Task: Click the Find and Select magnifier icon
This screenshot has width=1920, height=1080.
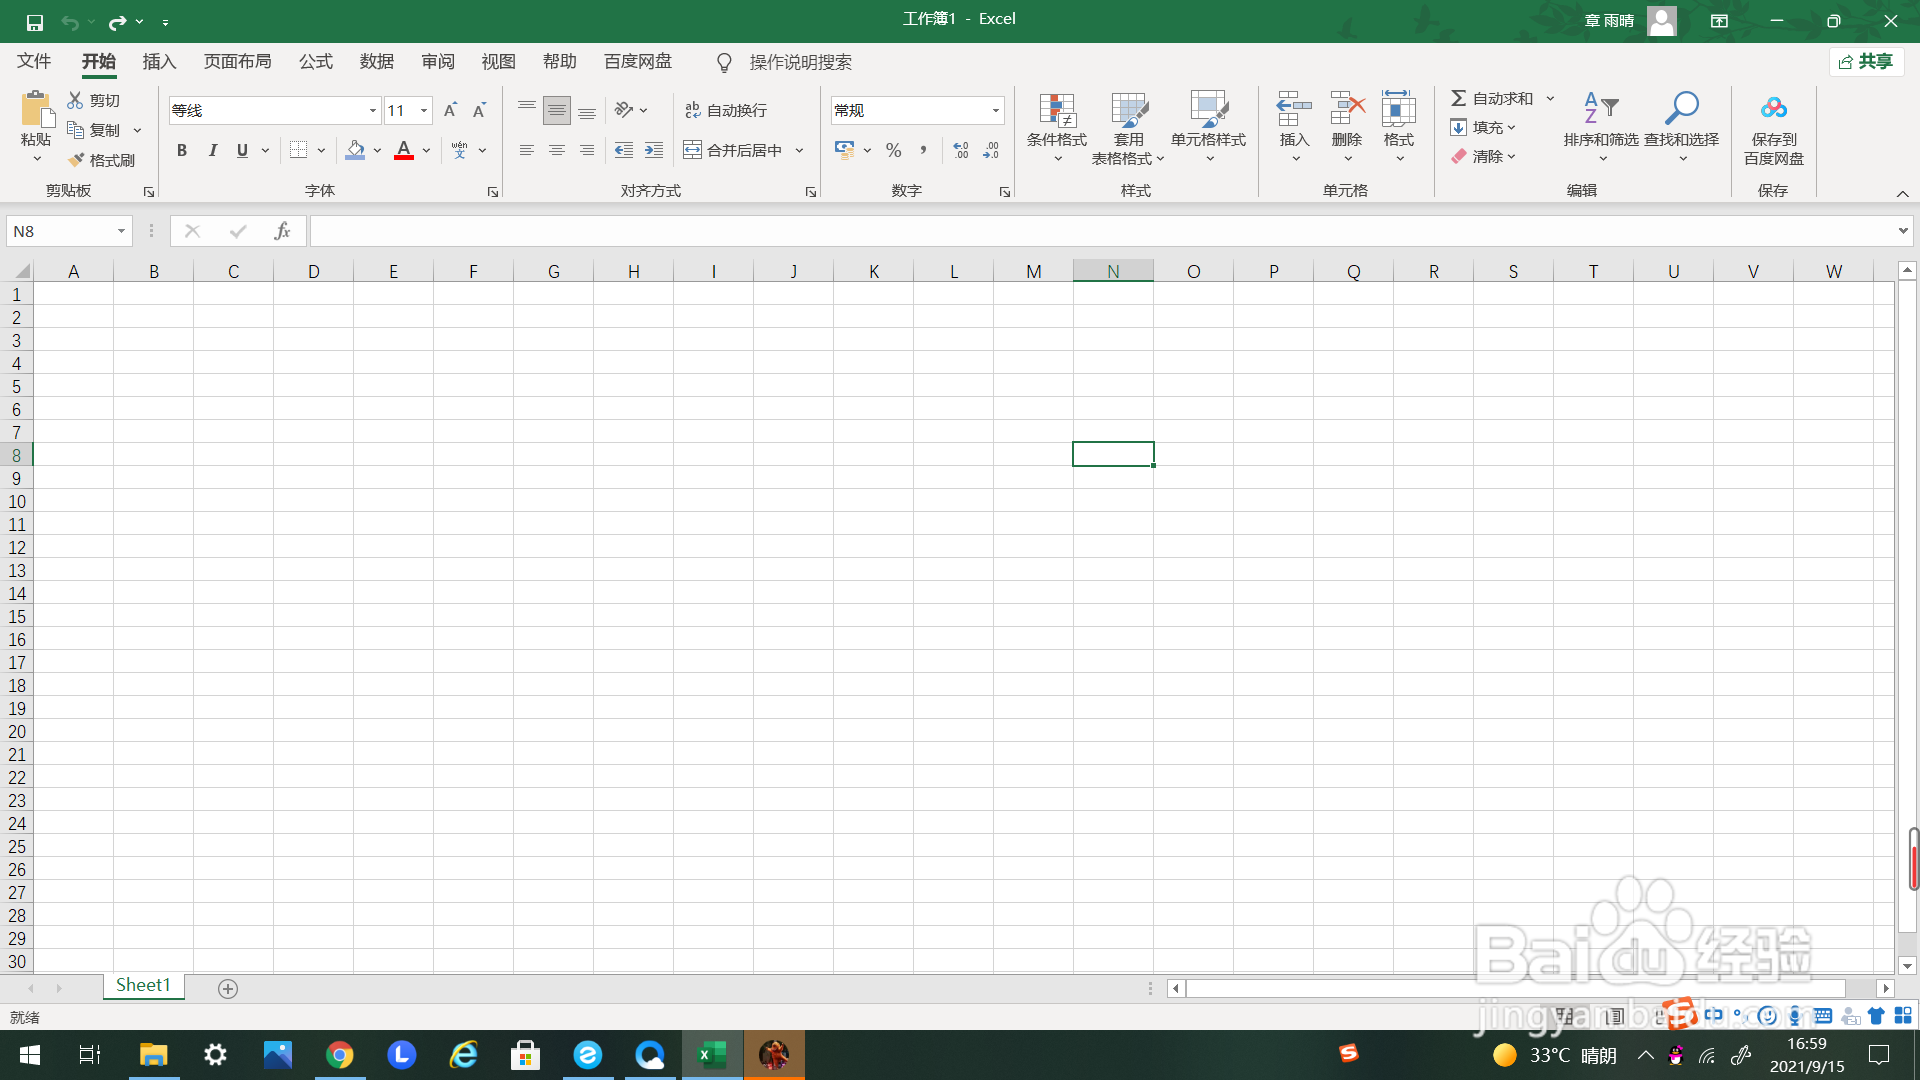Action: 1681,108
